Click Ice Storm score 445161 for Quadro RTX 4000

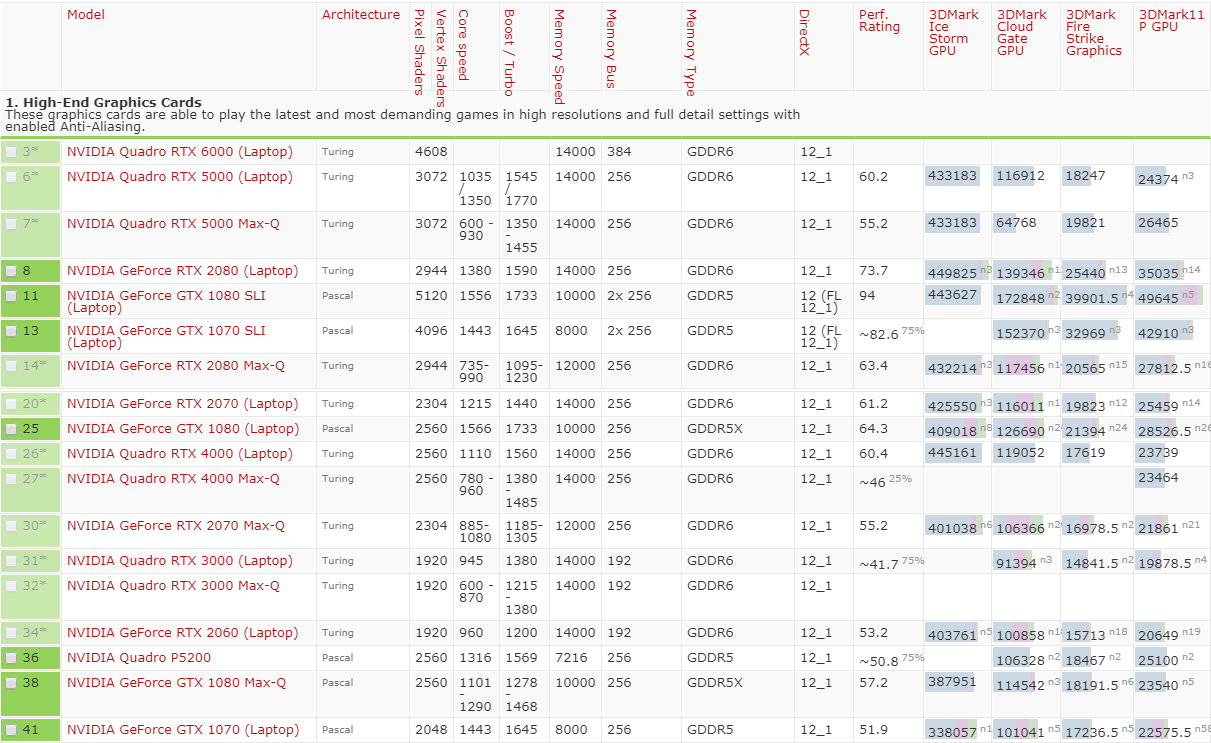[952, 454]
